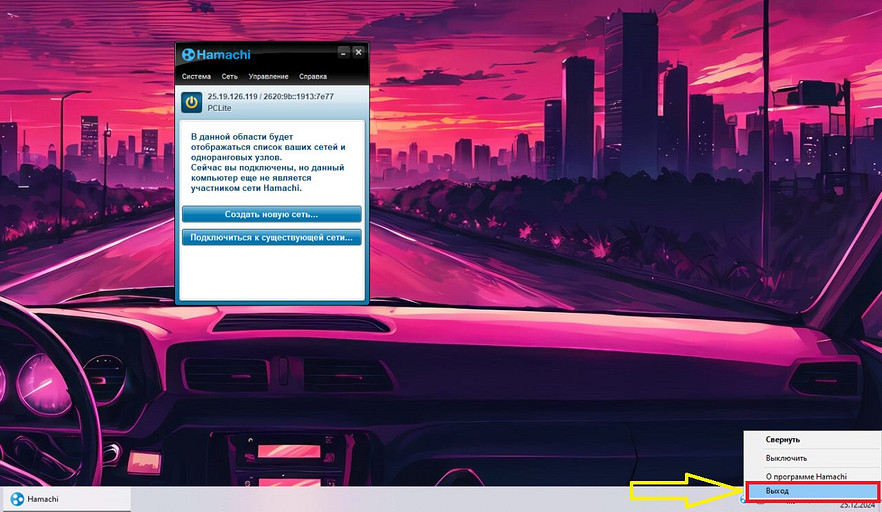
Task: Open the Сеть menu
Action: [230, 77]
